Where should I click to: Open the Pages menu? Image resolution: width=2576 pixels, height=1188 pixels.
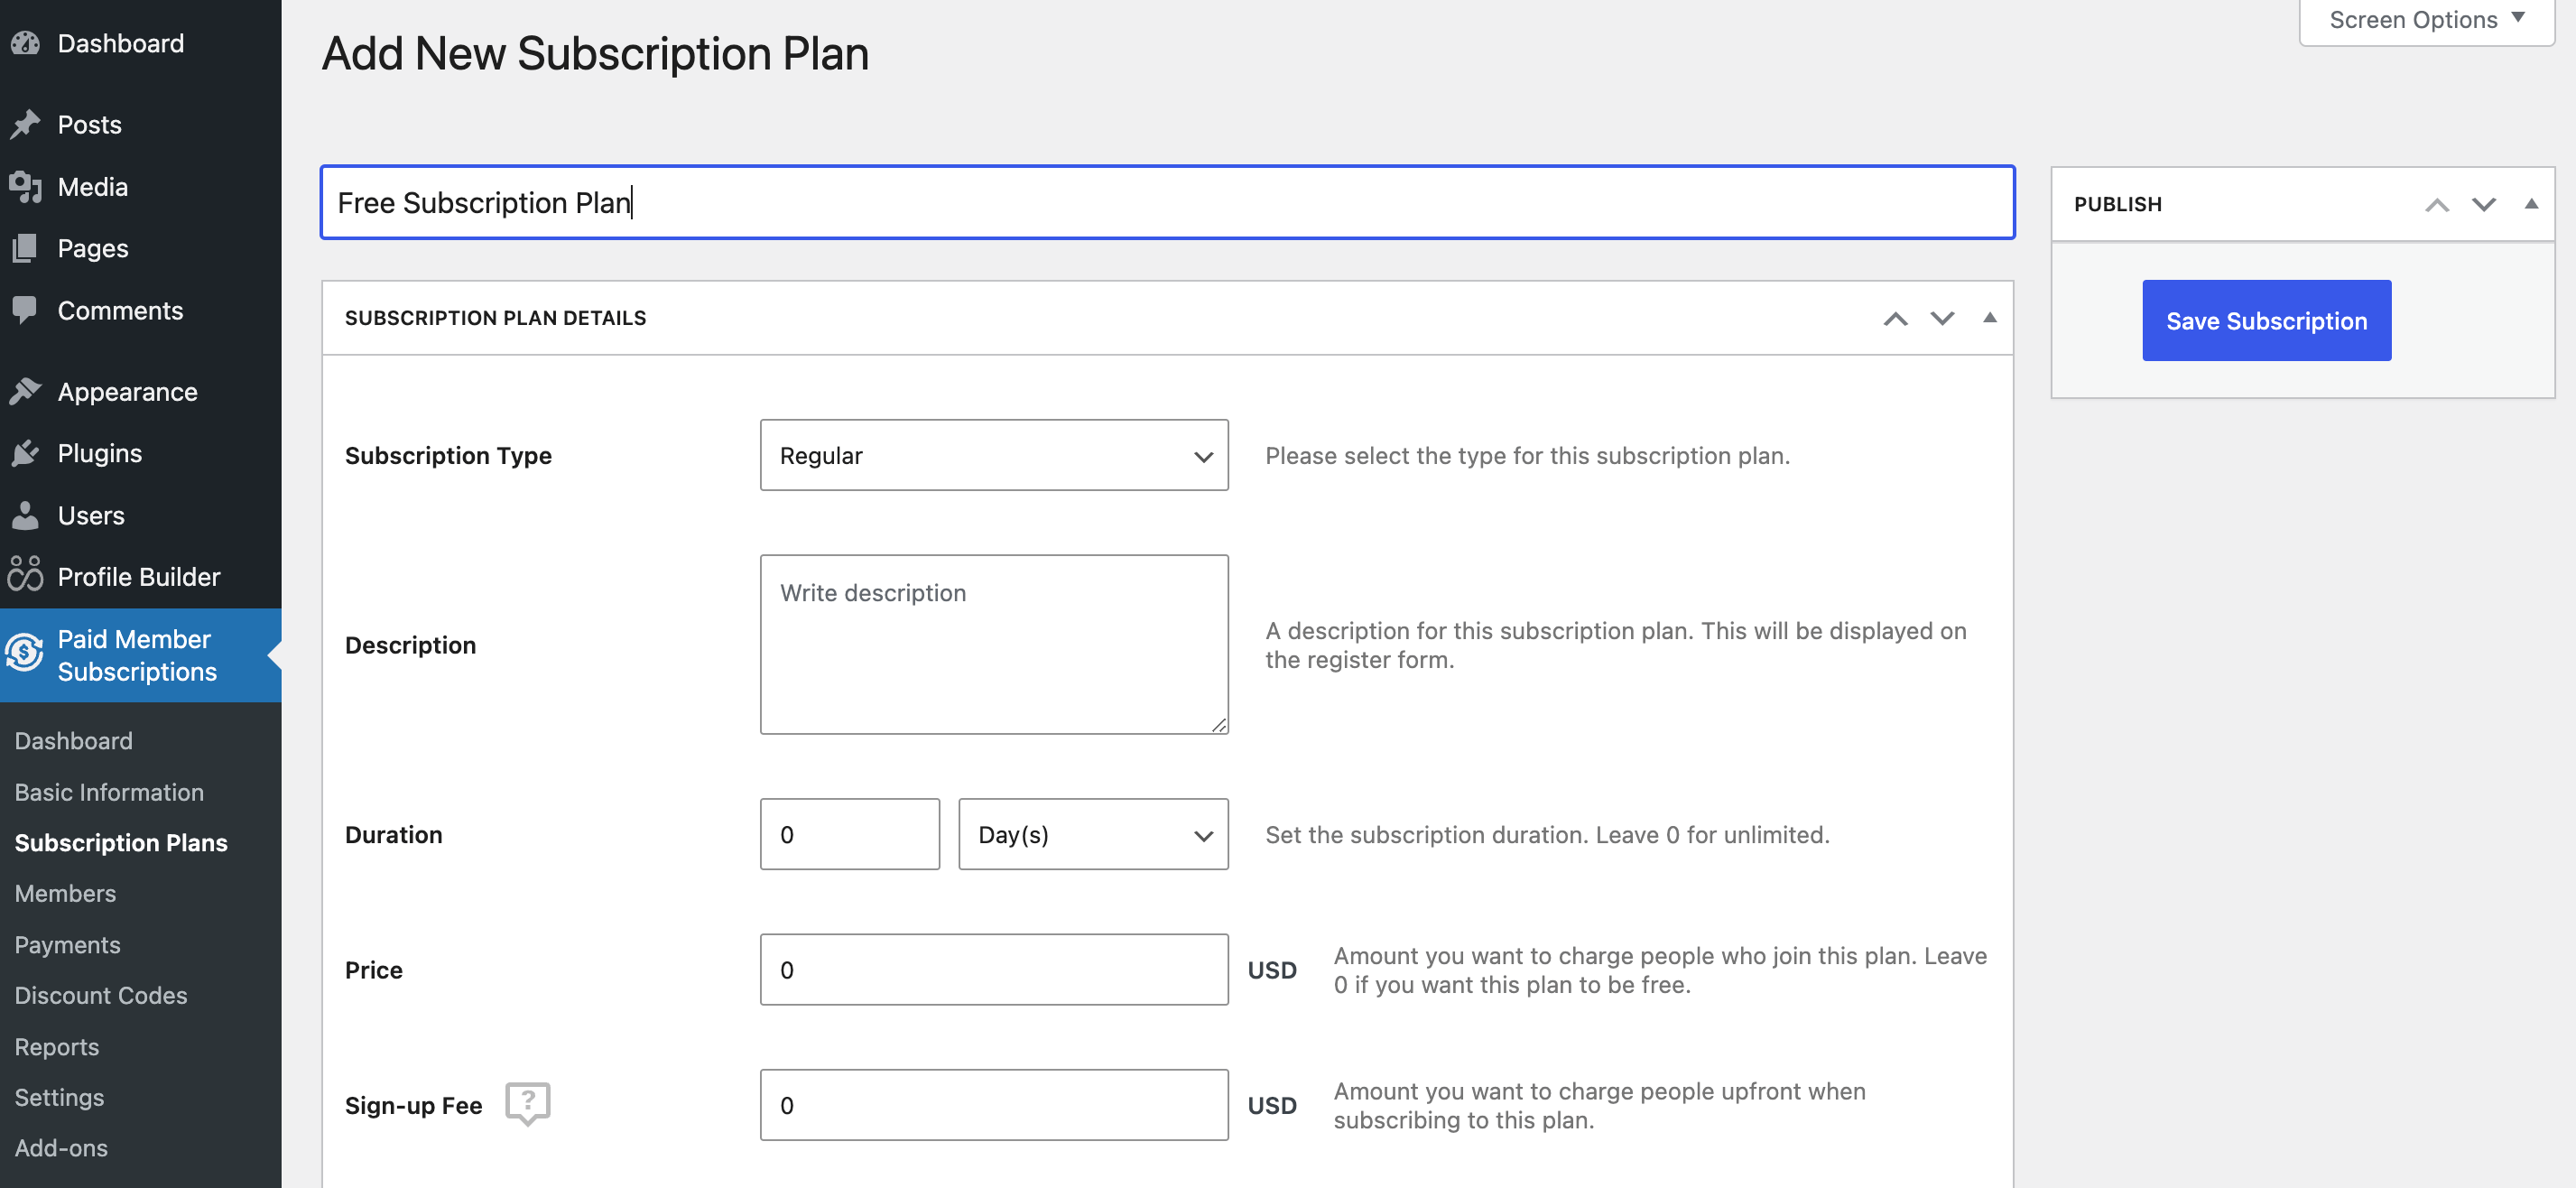[92, 248]
